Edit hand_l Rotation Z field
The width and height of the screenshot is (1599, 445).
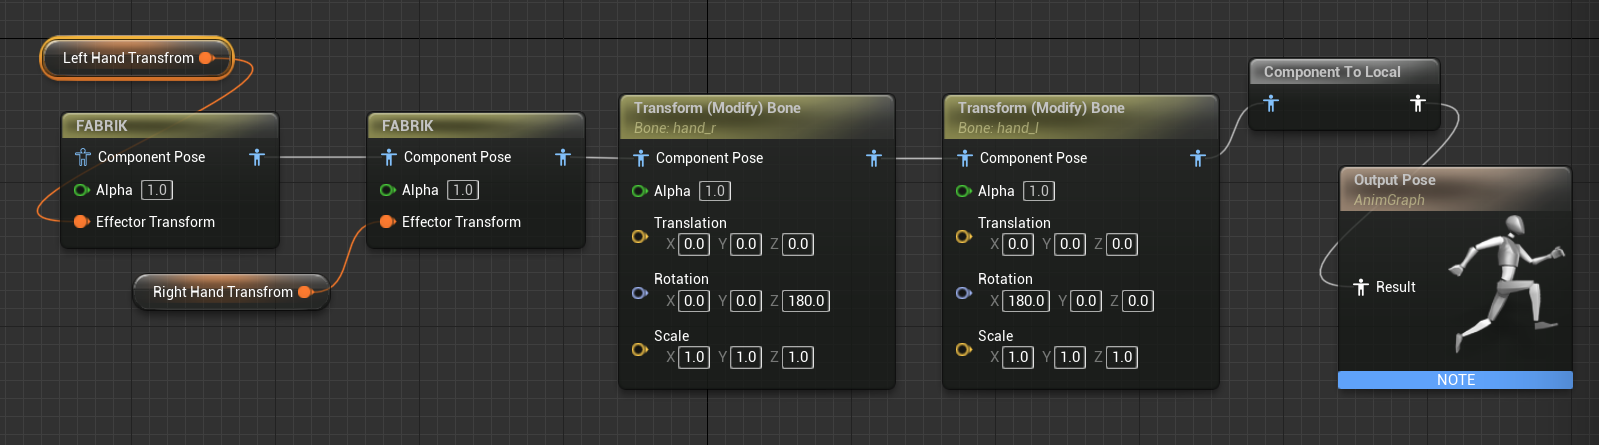(x=1138, y=301)
